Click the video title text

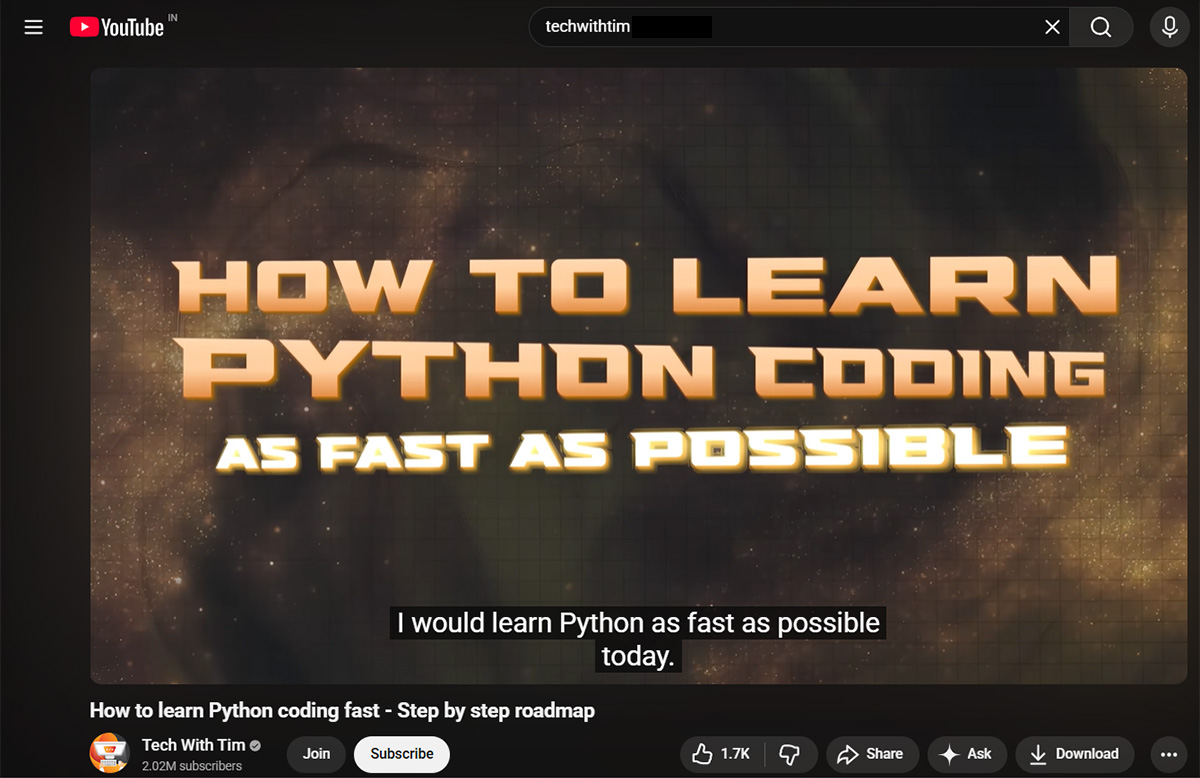click(x=342, y=711)
